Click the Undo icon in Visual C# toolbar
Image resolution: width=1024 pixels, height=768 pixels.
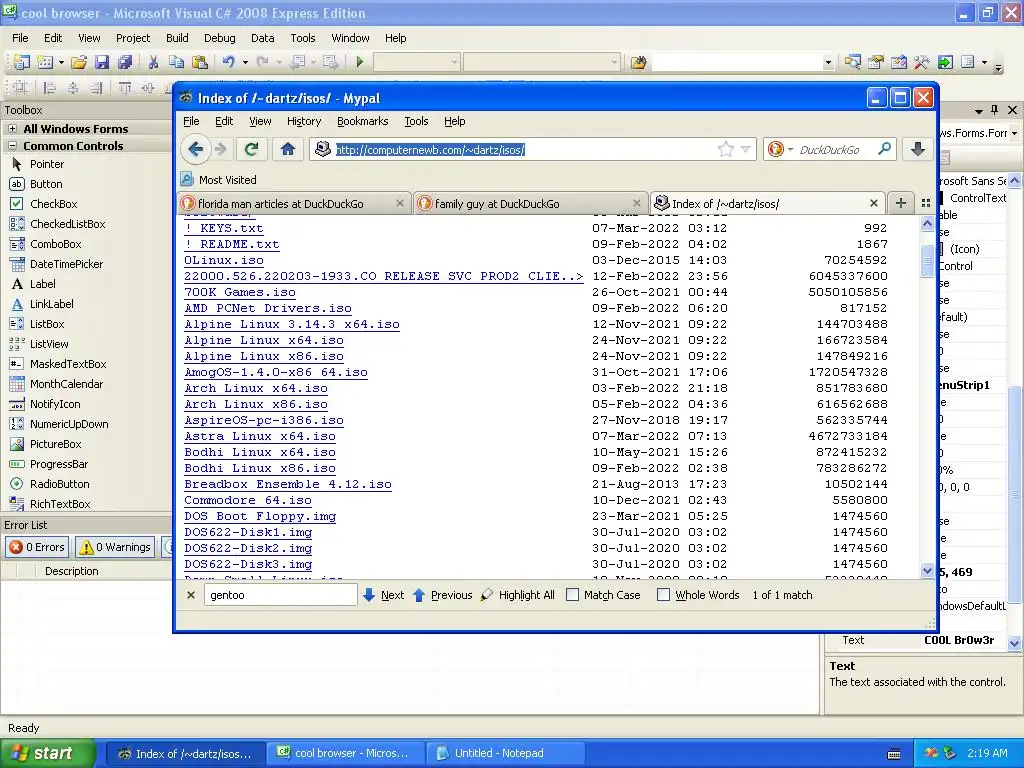coord(228,62)
